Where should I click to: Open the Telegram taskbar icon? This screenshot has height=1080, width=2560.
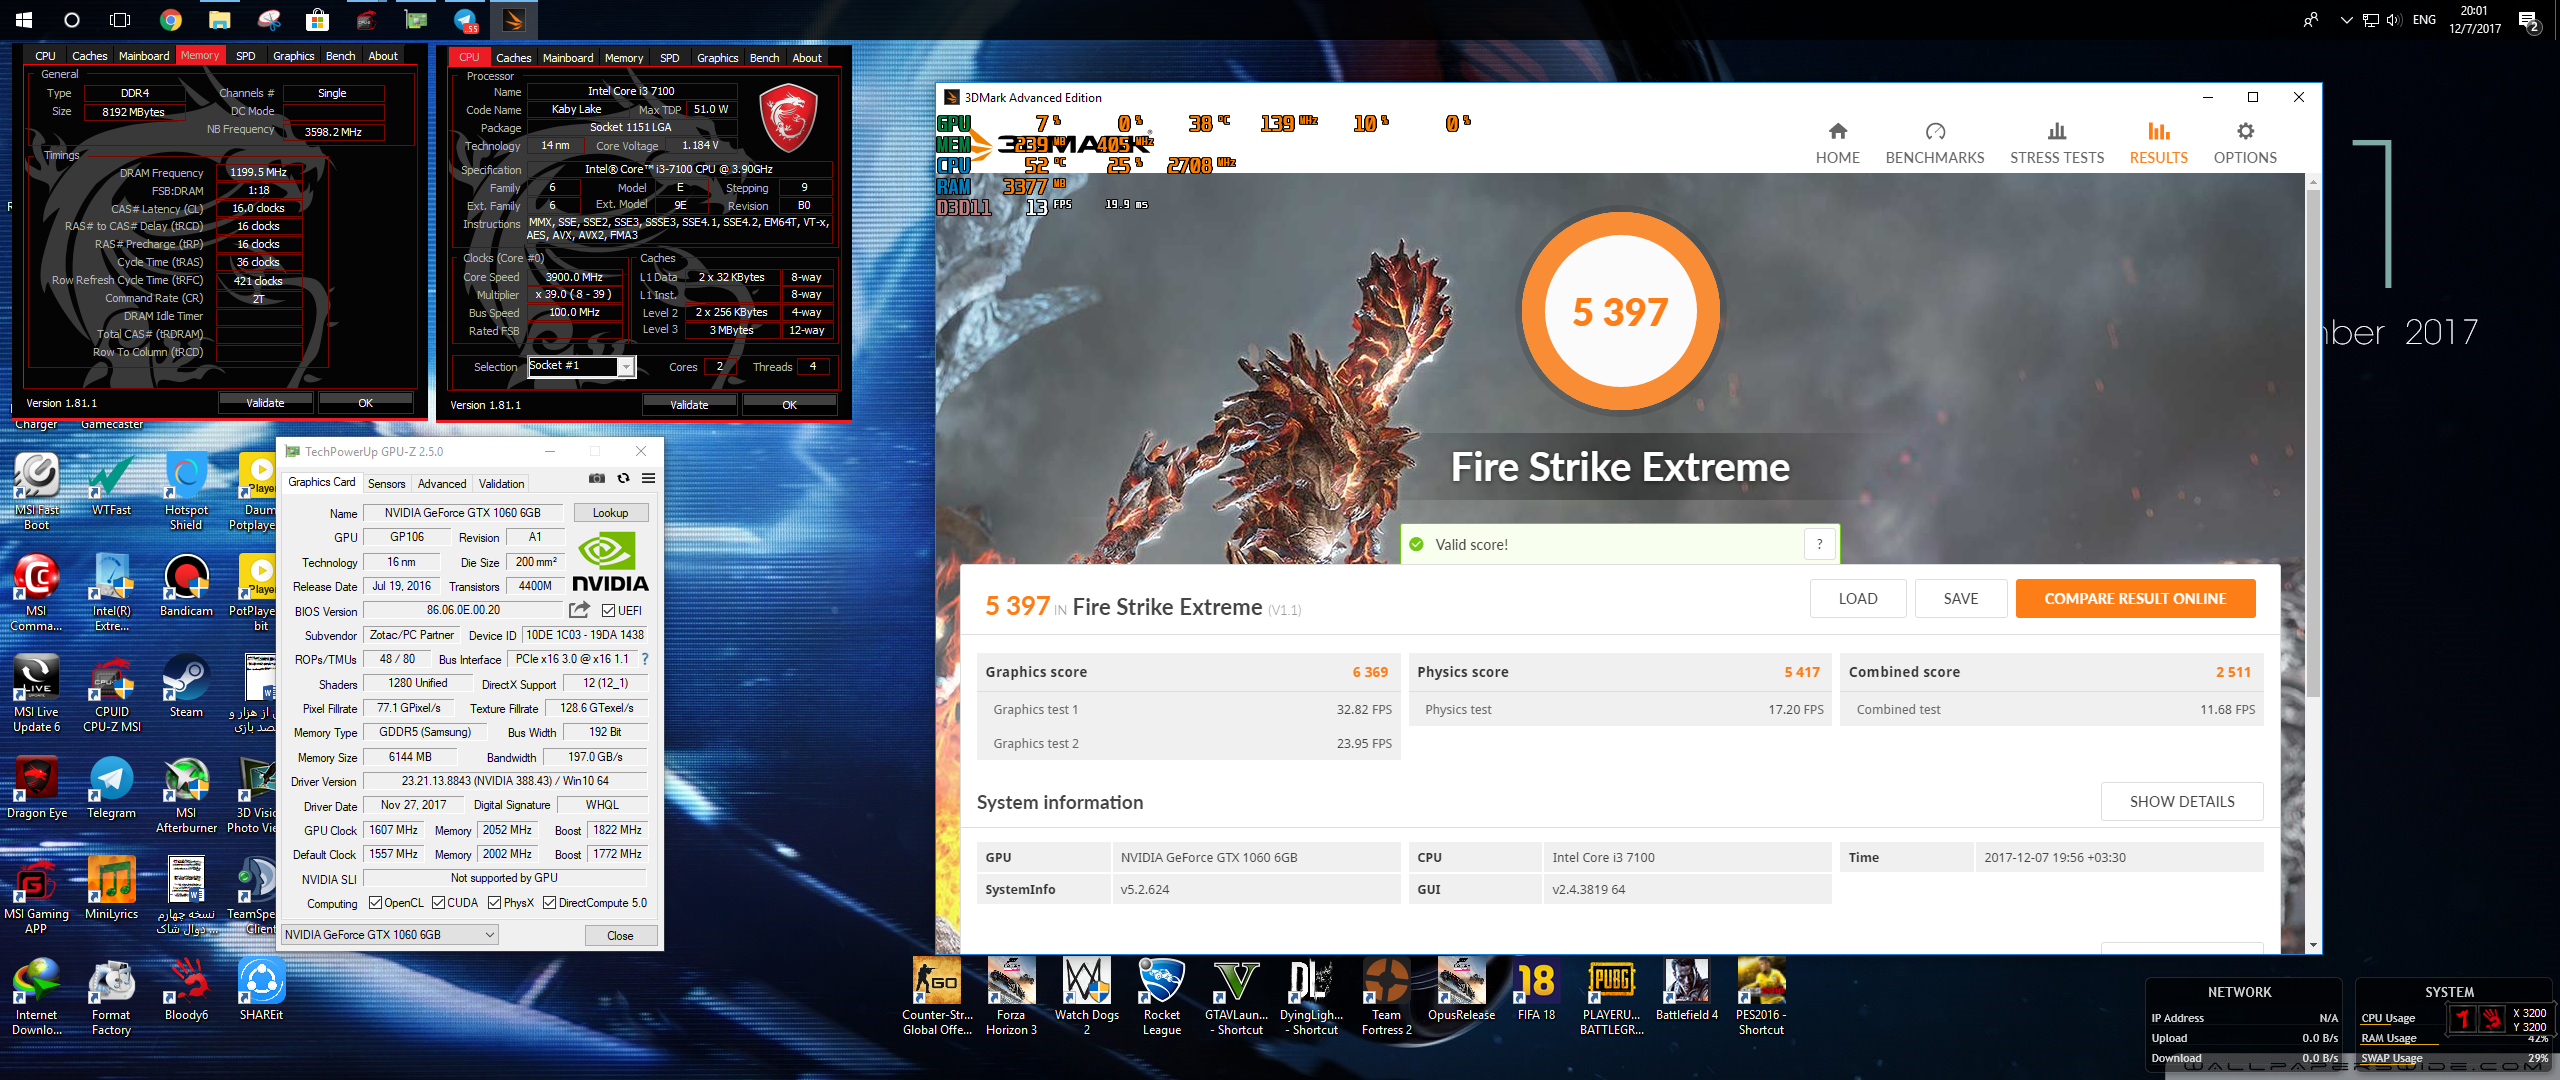465,19
